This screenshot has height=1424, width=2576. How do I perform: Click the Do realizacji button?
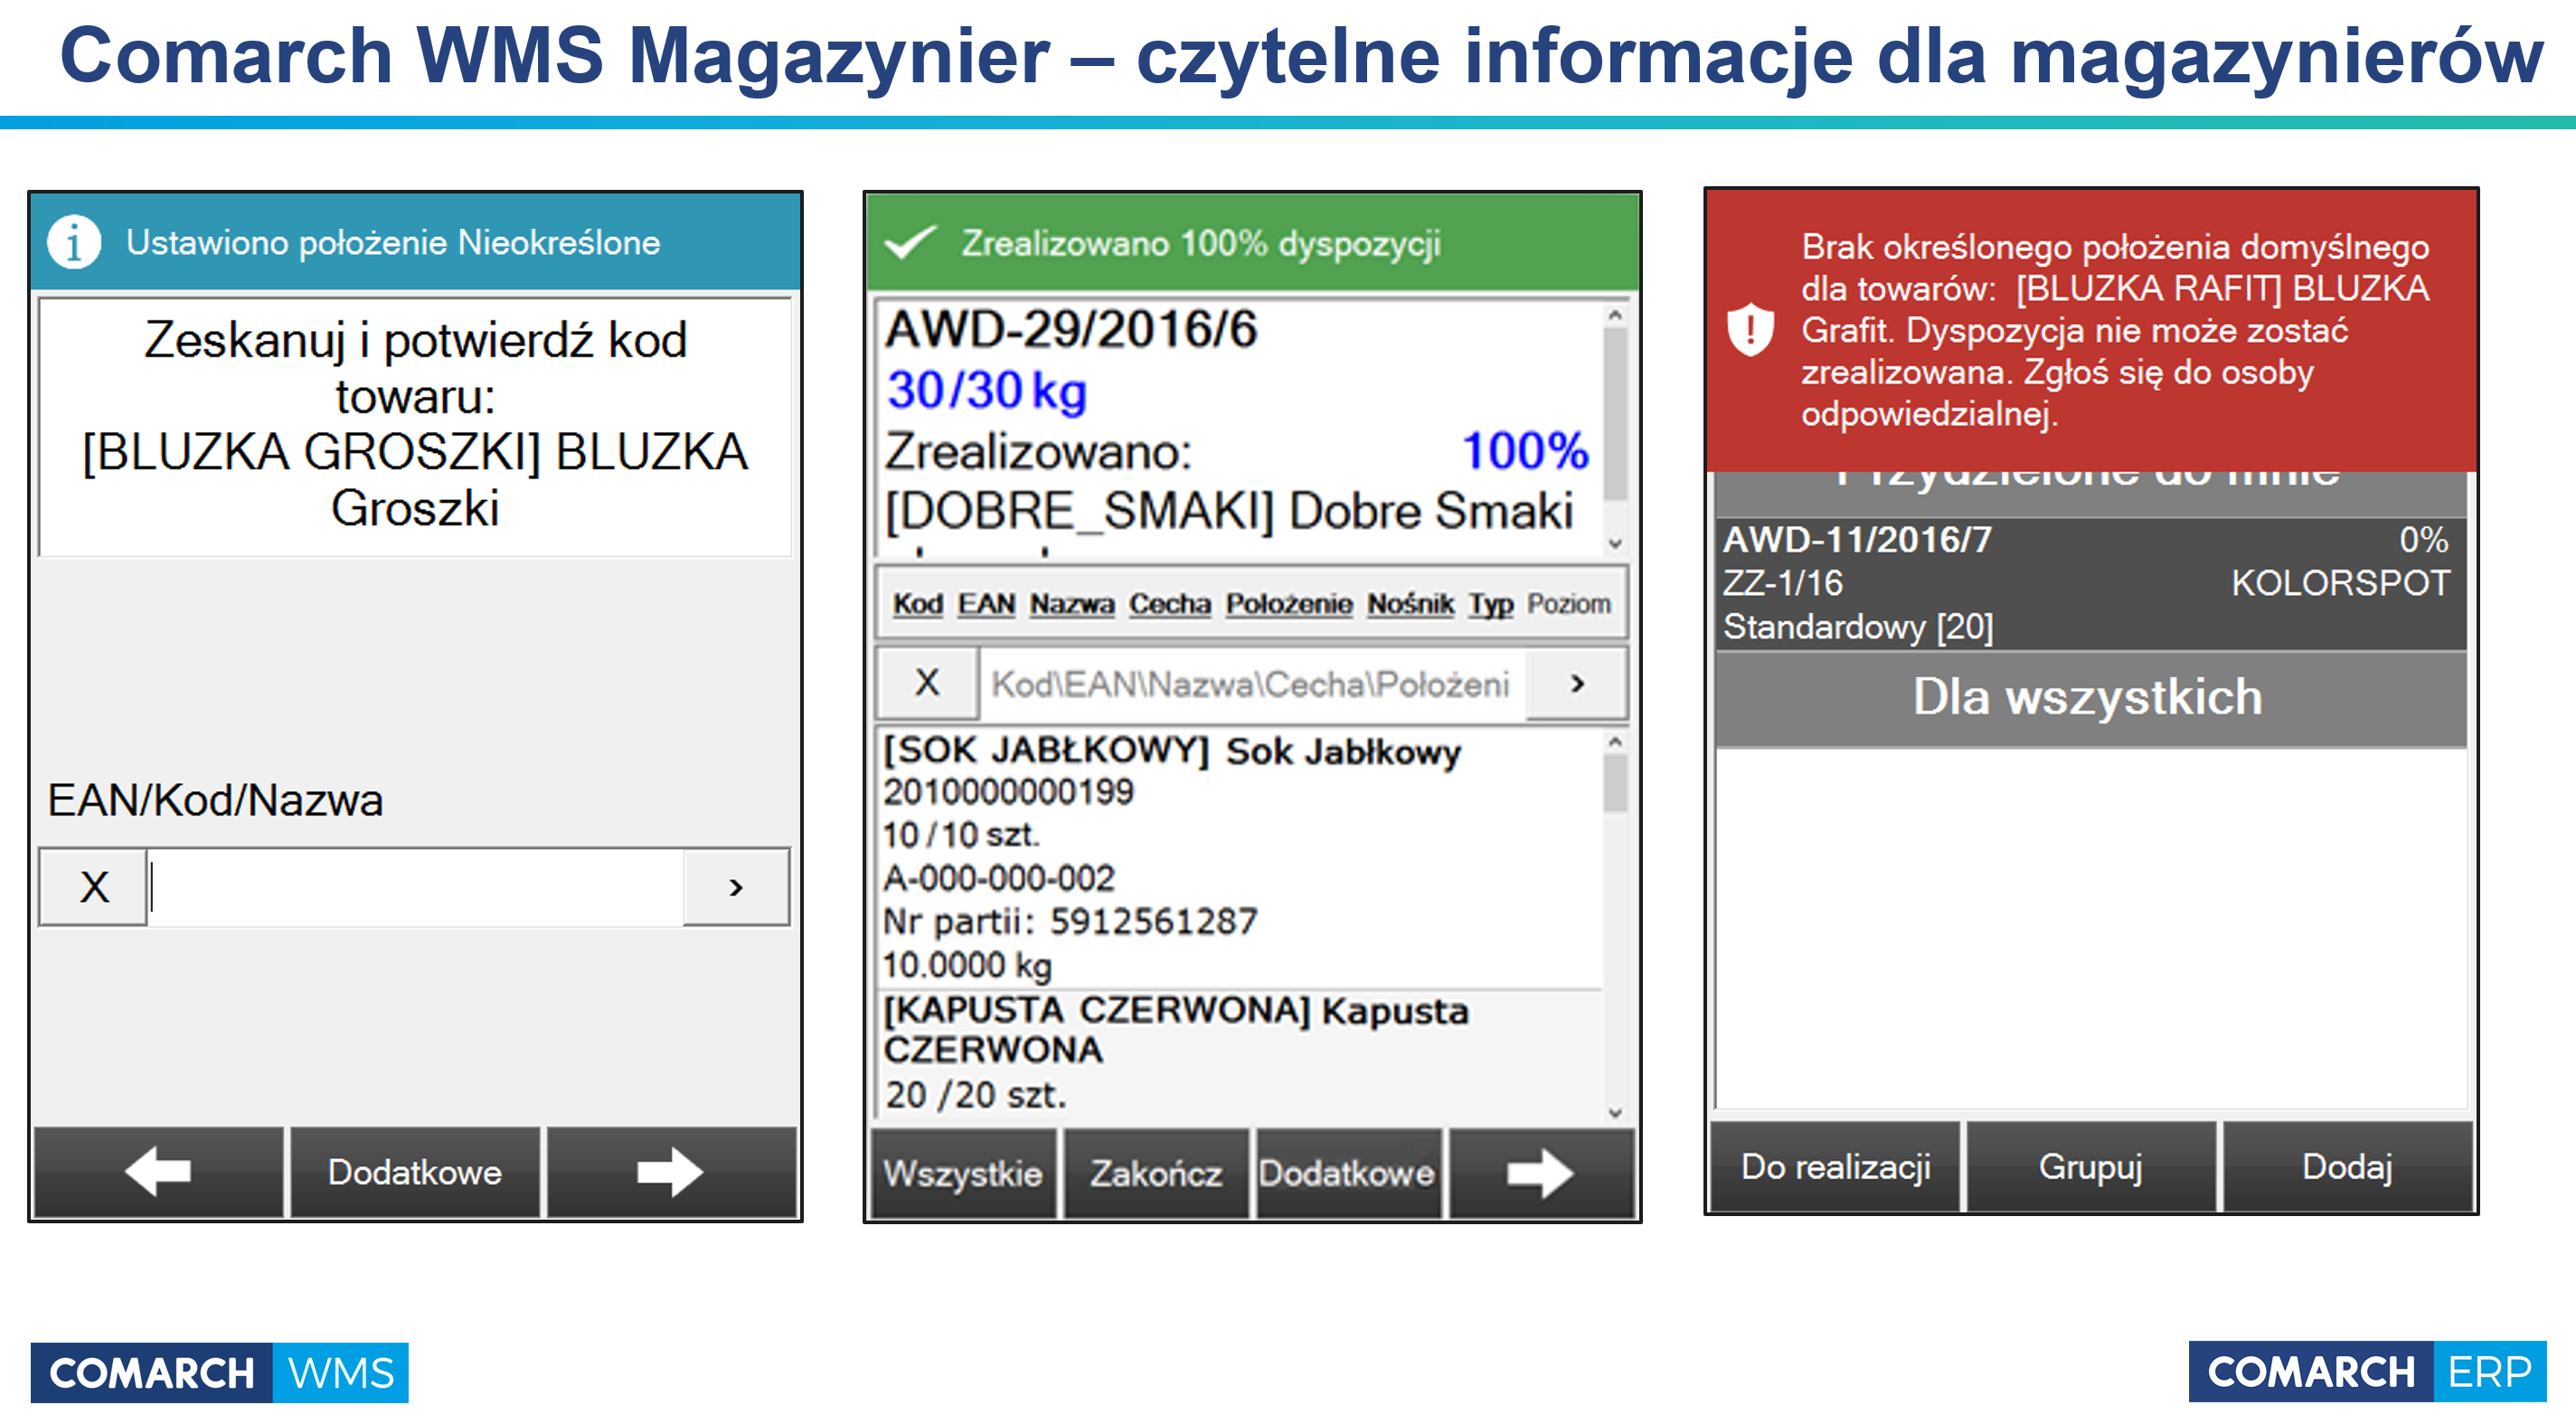click(1836, 1166)
